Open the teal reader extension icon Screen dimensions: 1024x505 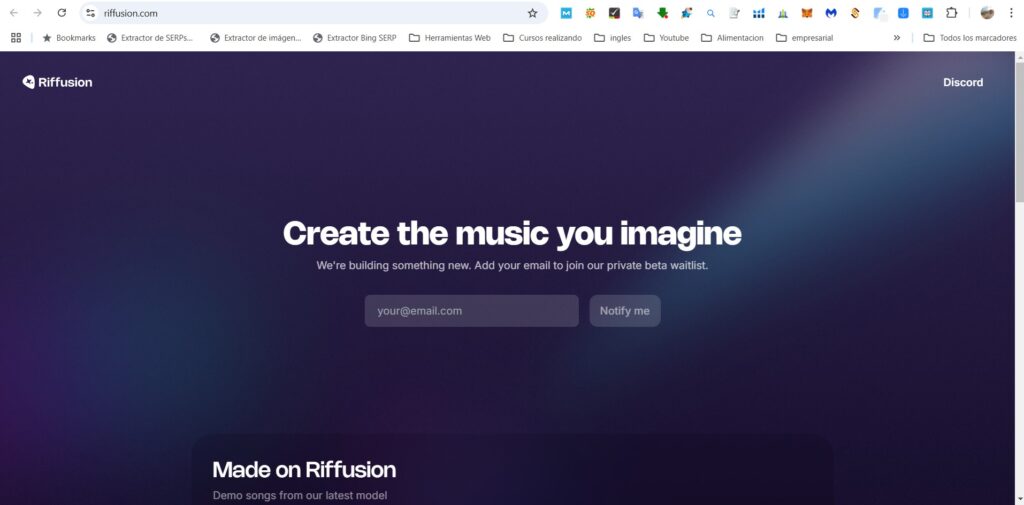pyautogui.click(x=927, y=13)
